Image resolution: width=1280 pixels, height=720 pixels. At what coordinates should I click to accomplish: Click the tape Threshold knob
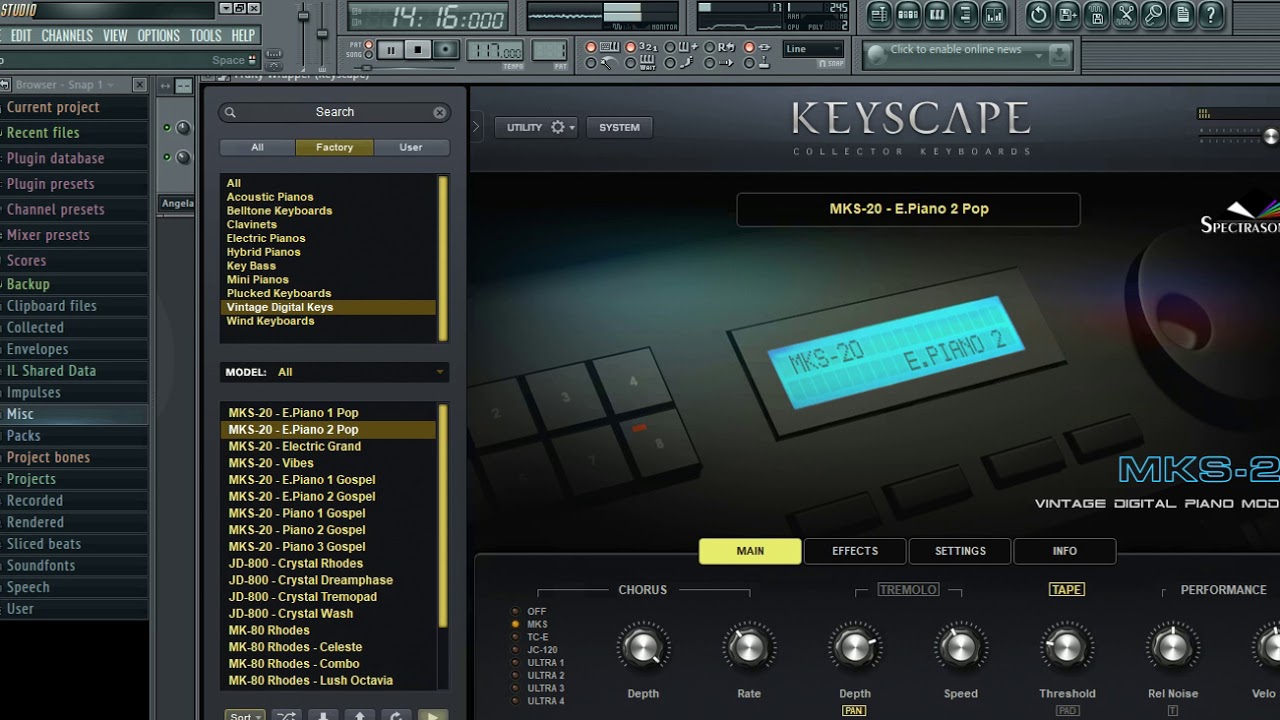coord(1067,648)
